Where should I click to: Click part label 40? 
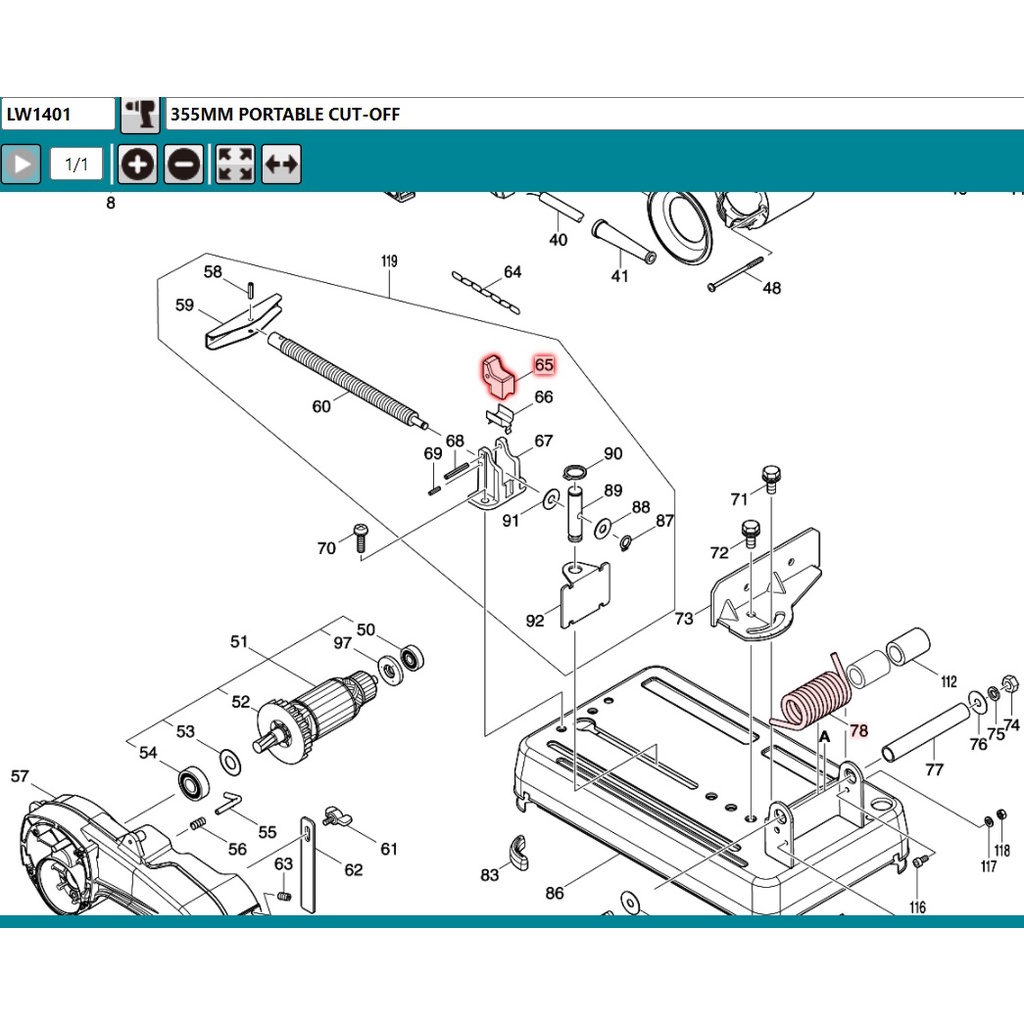(558, 240)
